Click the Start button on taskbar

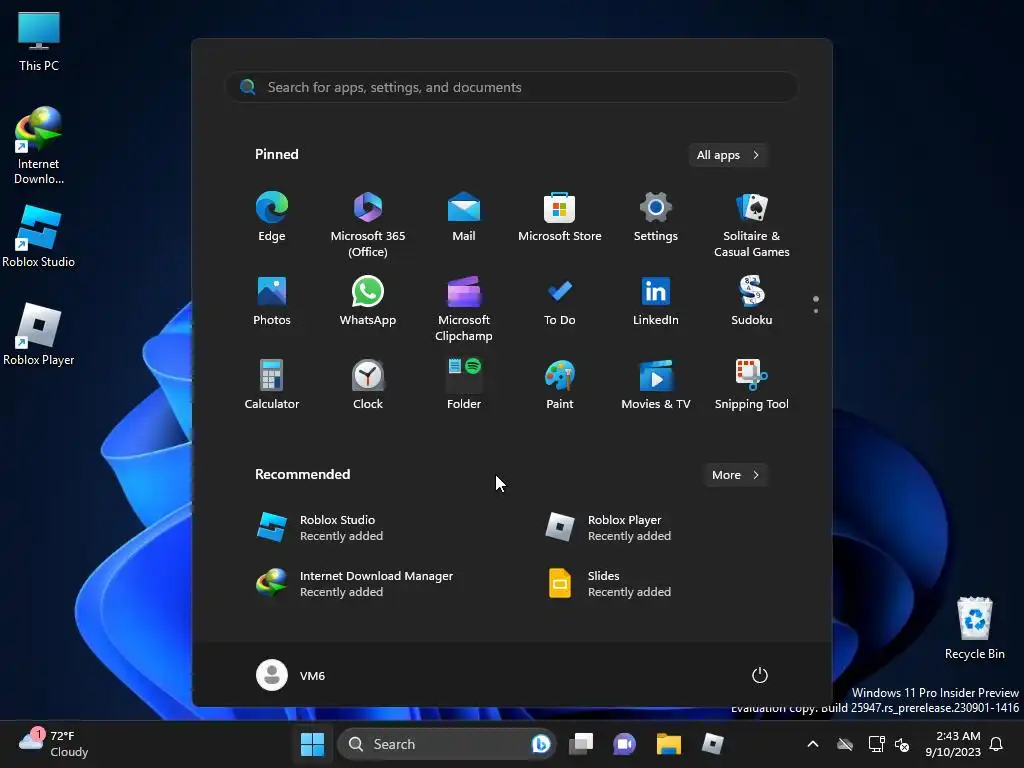(312, 744)
